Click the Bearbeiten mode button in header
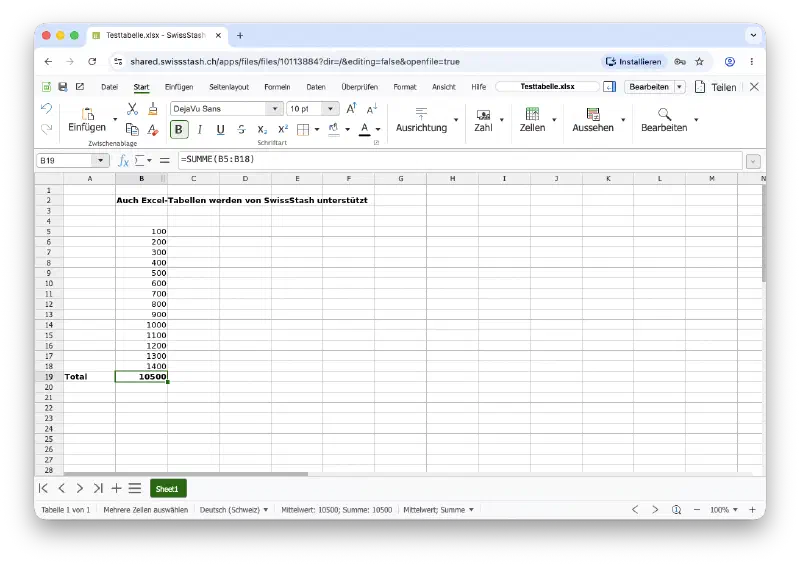 click(649, 87)
